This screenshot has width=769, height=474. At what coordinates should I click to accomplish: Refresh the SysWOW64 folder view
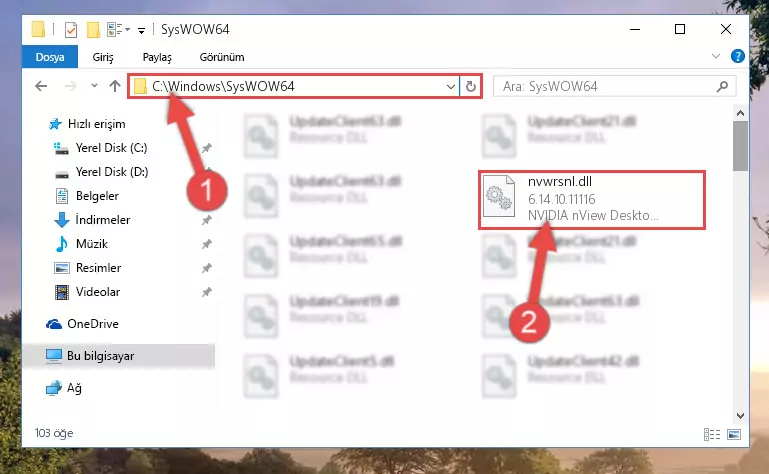[470, 86]
